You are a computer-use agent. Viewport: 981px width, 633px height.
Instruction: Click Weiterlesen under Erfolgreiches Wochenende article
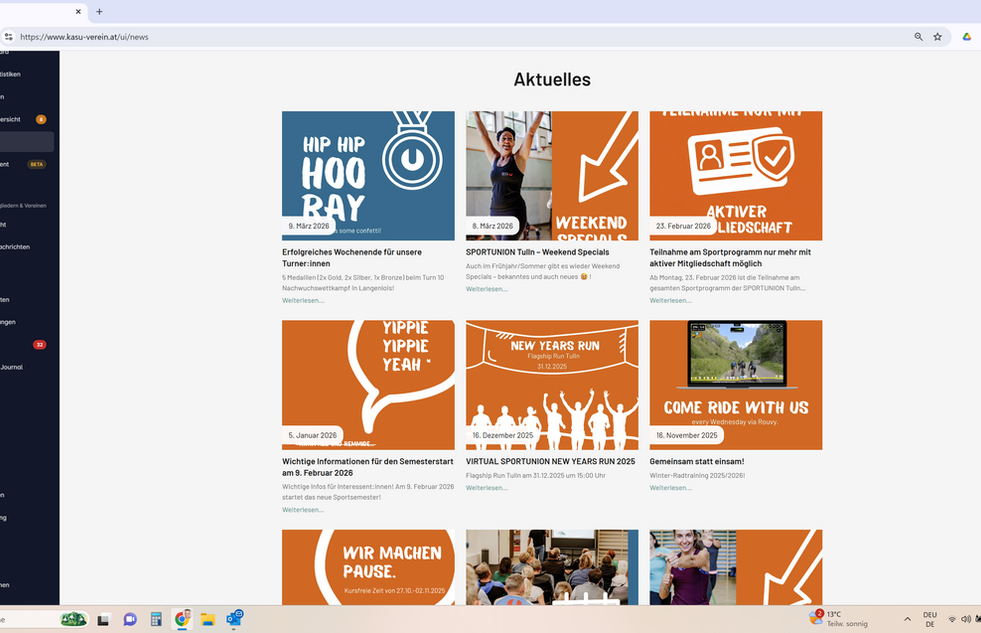click(x=303, y=300)
